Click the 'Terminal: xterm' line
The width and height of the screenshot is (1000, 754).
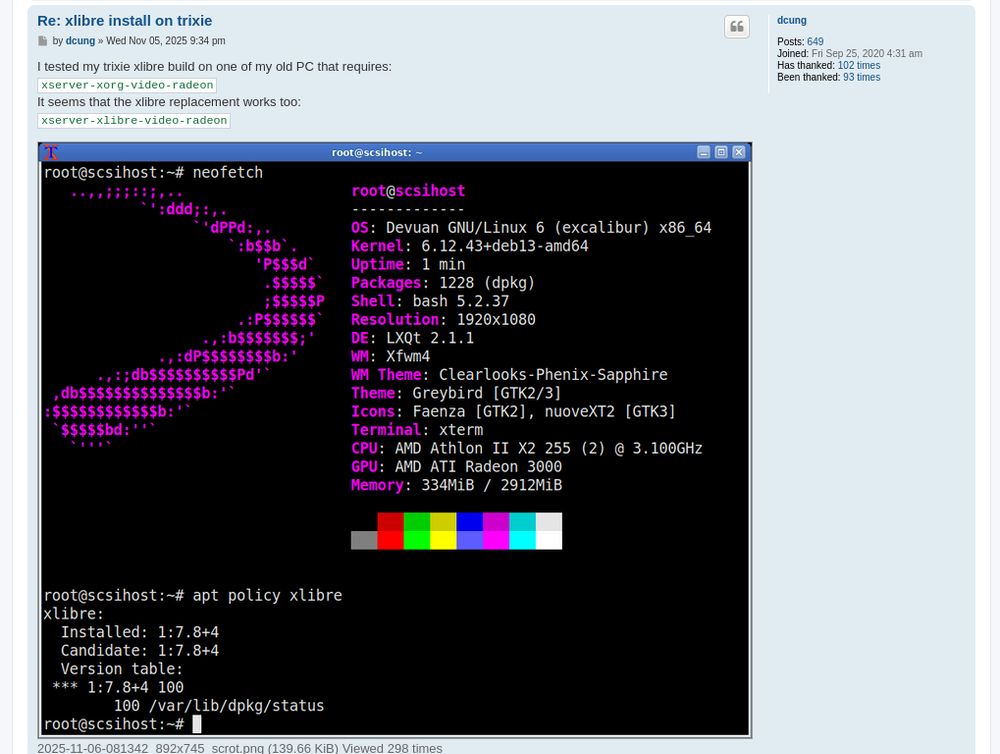[x=416, y=430]
